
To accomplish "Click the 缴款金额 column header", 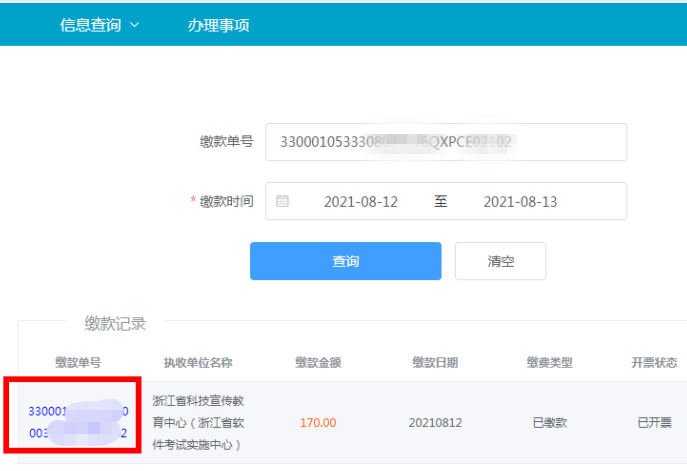I will point(318,362).
